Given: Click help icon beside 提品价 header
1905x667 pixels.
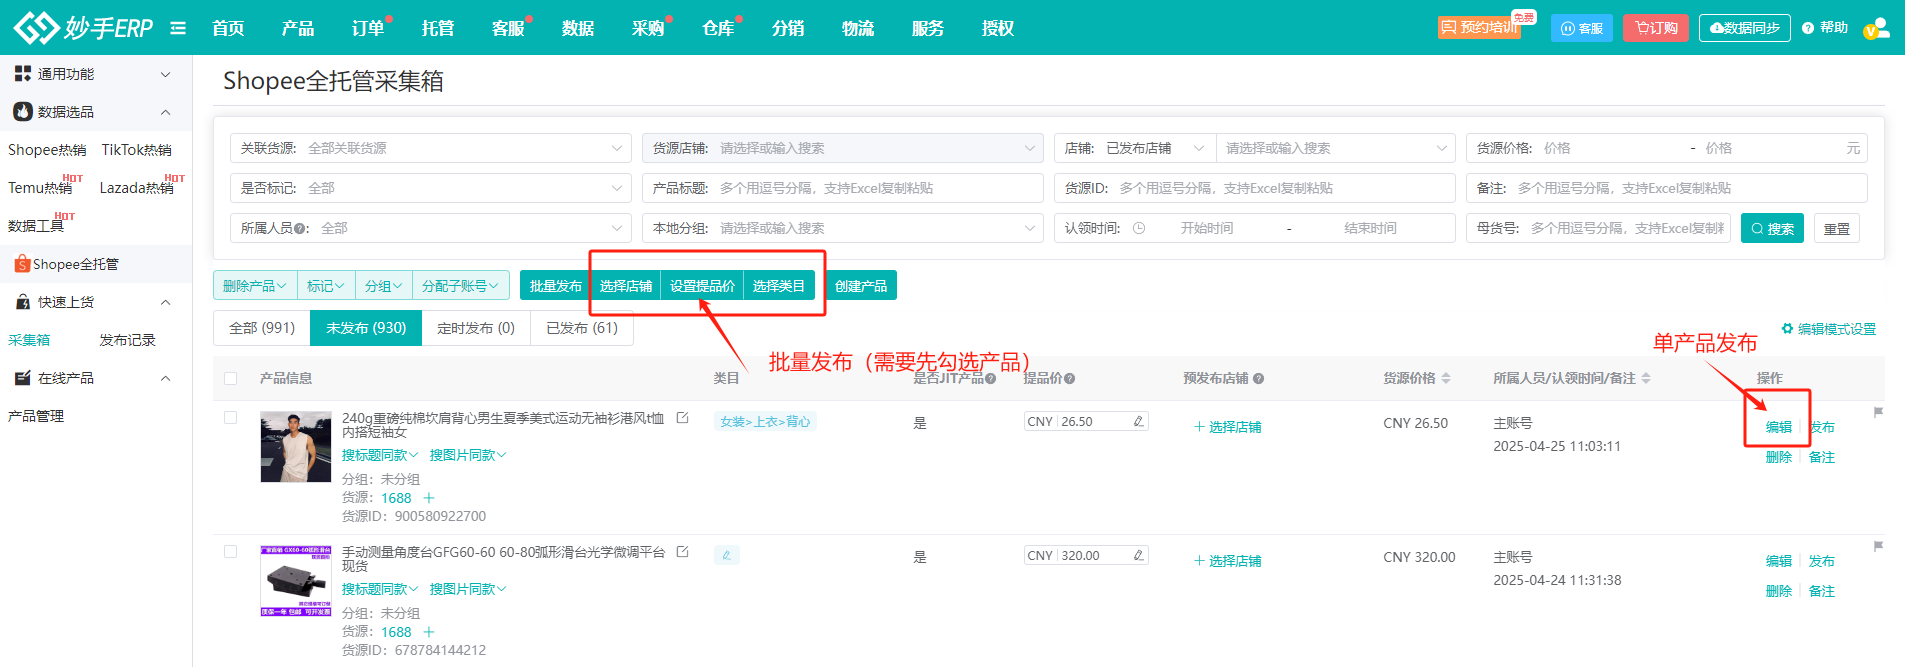Looking at the screenshot, I should (x=1069, y=379).
